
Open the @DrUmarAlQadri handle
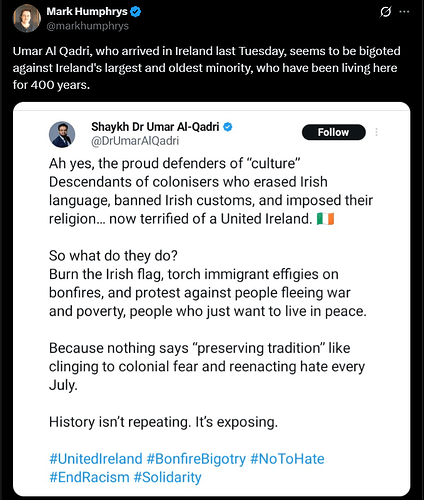click(x=135, y=141)
